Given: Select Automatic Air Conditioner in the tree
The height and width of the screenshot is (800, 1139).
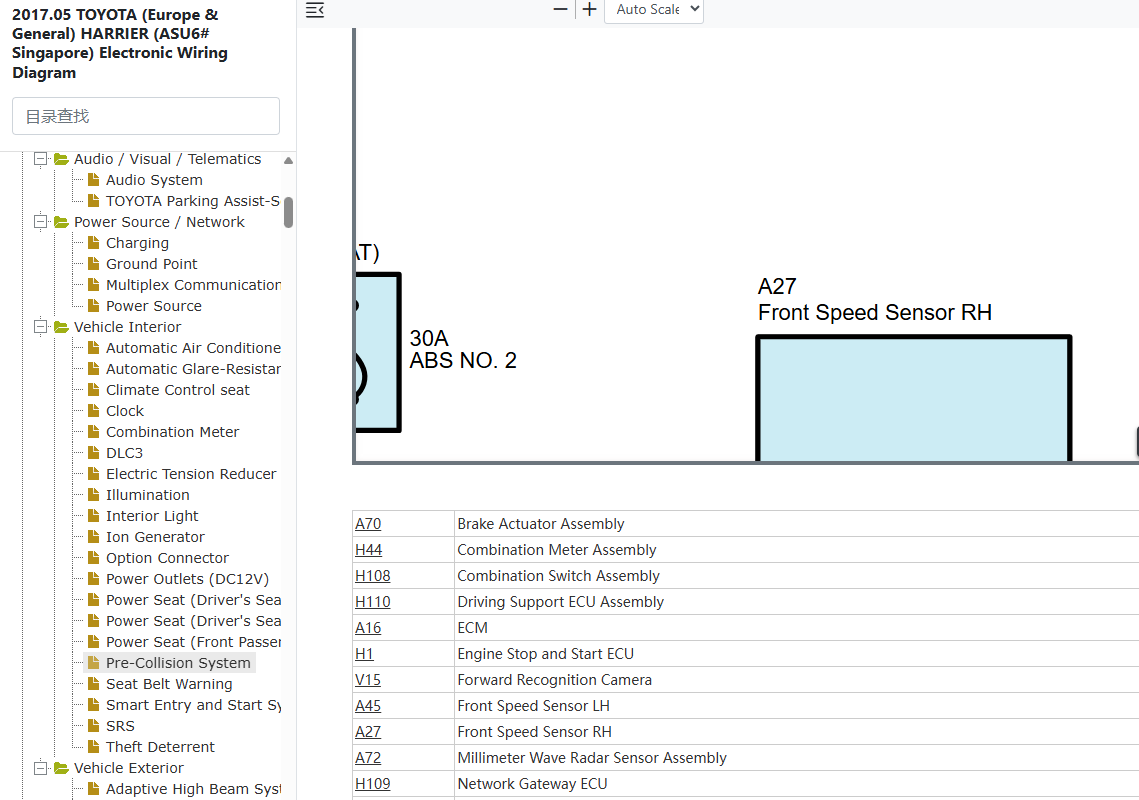Looking at the screenshot, I should point(193,349).
